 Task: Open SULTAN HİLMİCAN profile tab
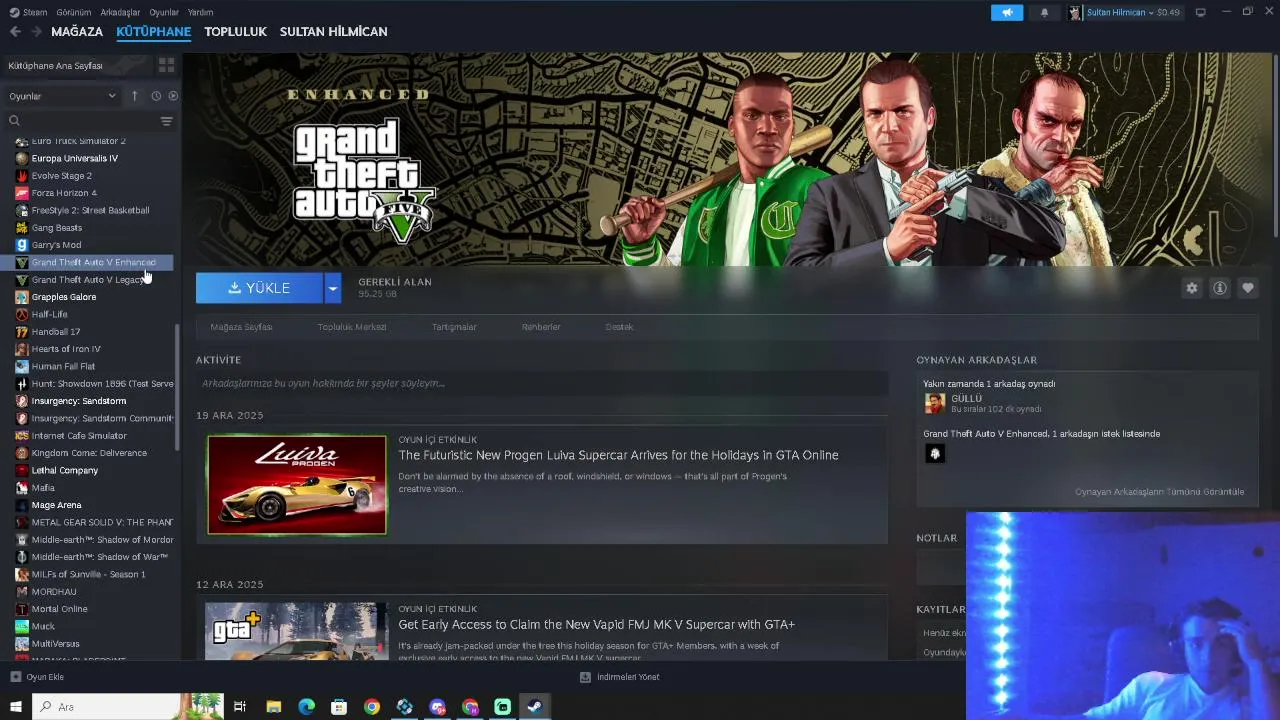[x=333, y=32]
